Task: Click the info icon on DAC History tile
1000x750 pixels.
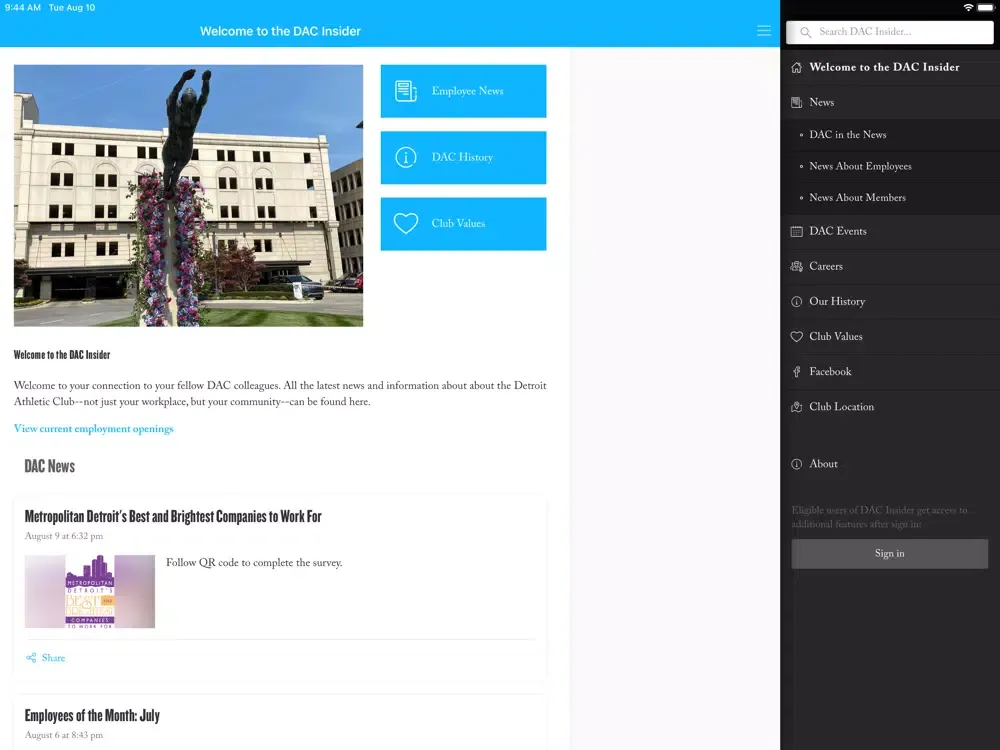Action: pyautogui.click(x=406, y=157)
